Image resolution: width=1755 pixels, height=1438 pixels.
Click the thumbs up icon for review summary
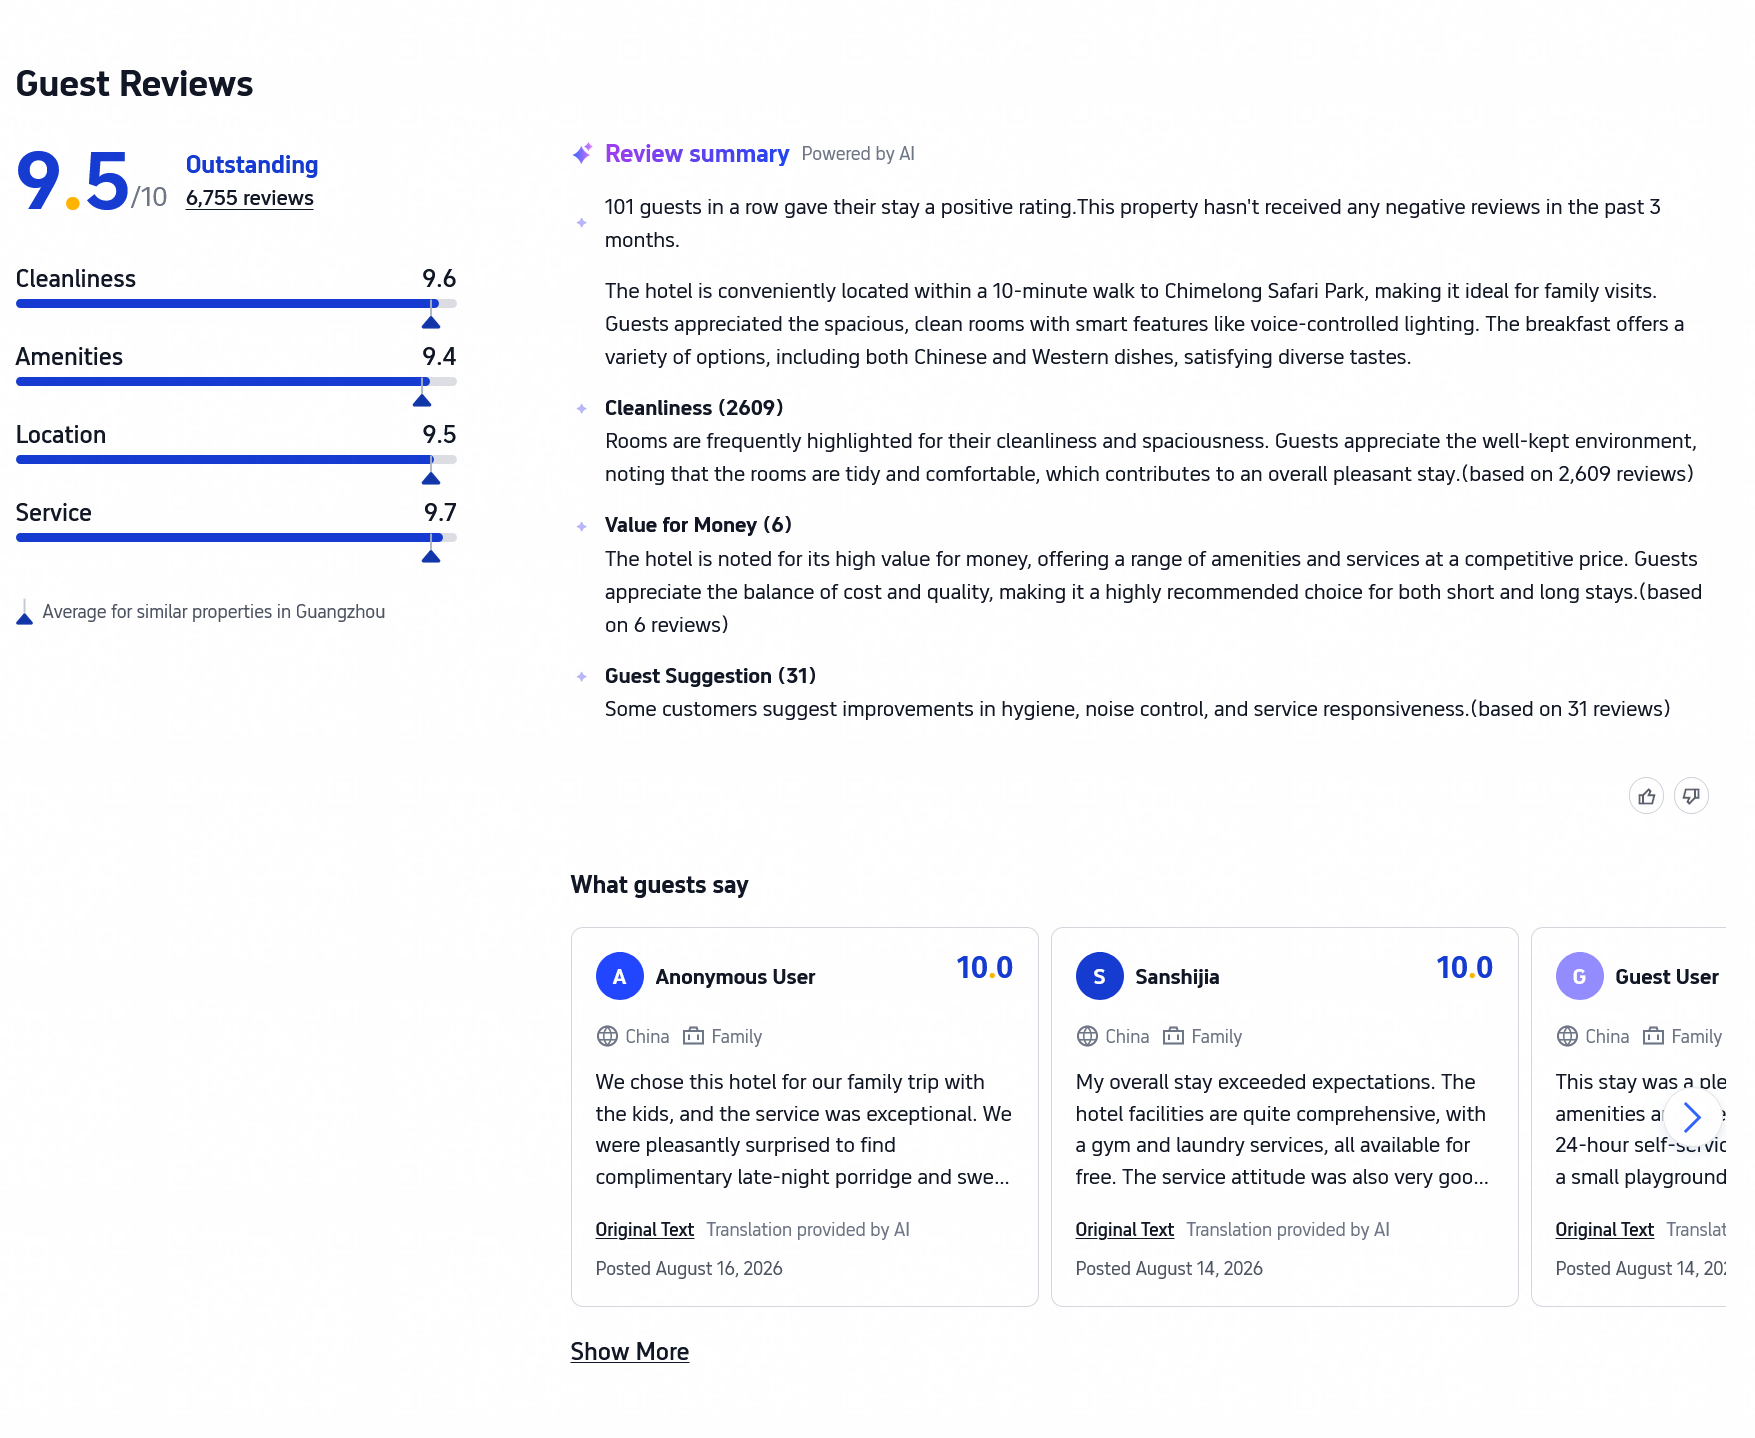(x=1646, y=796)
